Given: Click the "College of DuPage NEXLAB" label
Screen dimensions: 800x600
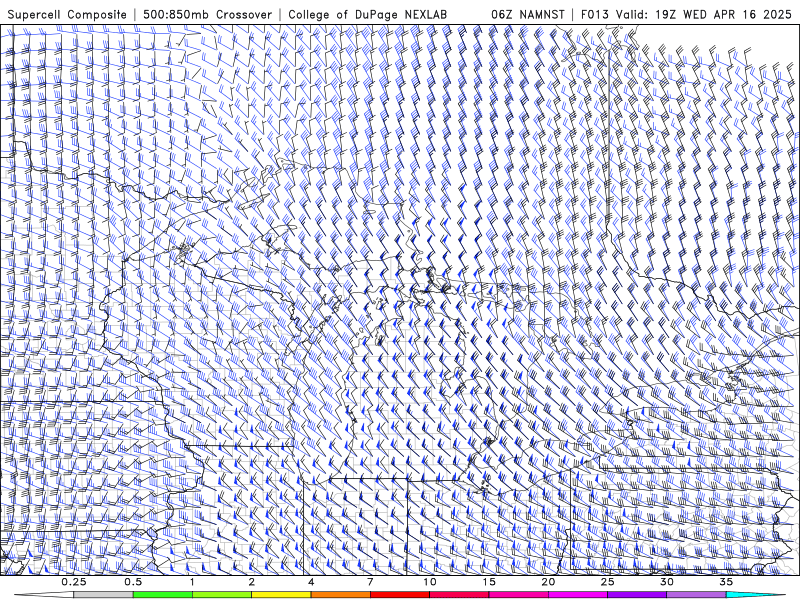Looking at the screenshot, I should (x=367, y=14).
